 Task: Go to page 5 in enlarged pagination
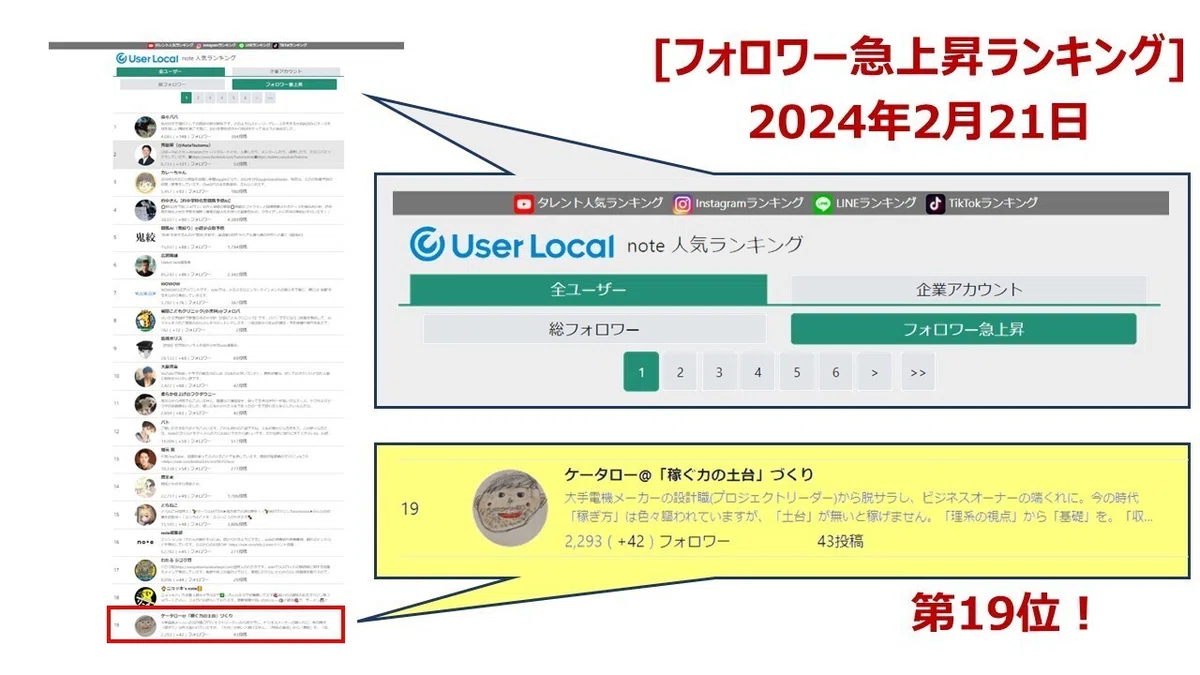click(797, 372)
